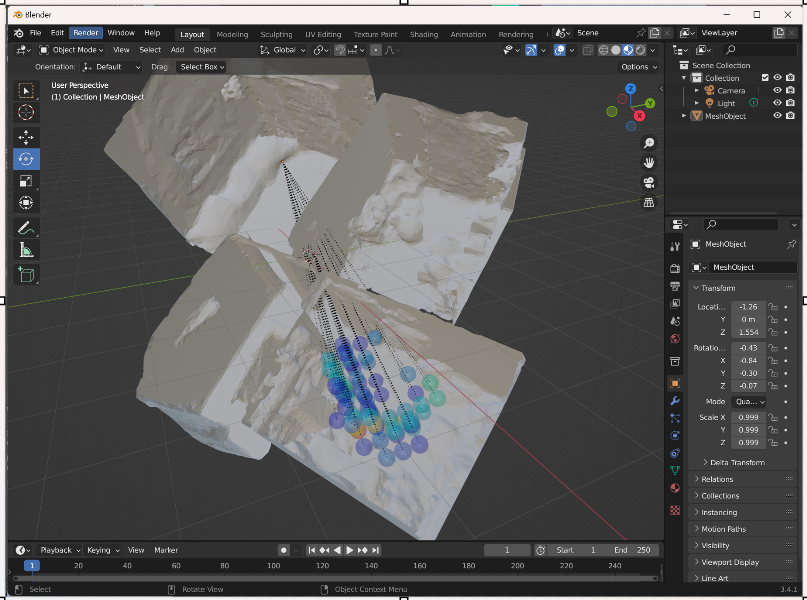Open the Edit menu
The height and width of the screenshot is (600, 807).
coord(57,33)
